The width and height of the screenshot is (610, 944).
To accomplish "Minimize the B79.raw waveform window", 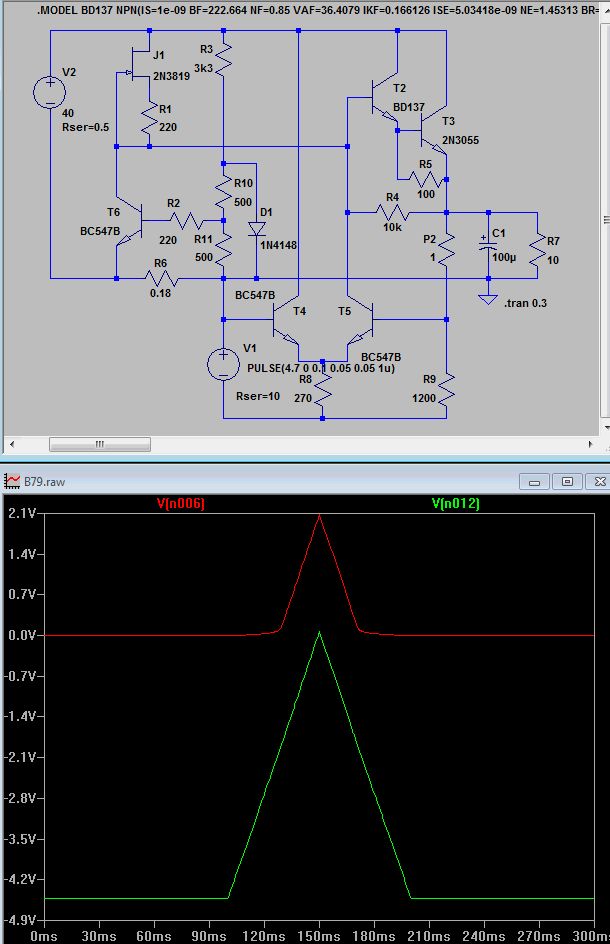I will 535,481.
